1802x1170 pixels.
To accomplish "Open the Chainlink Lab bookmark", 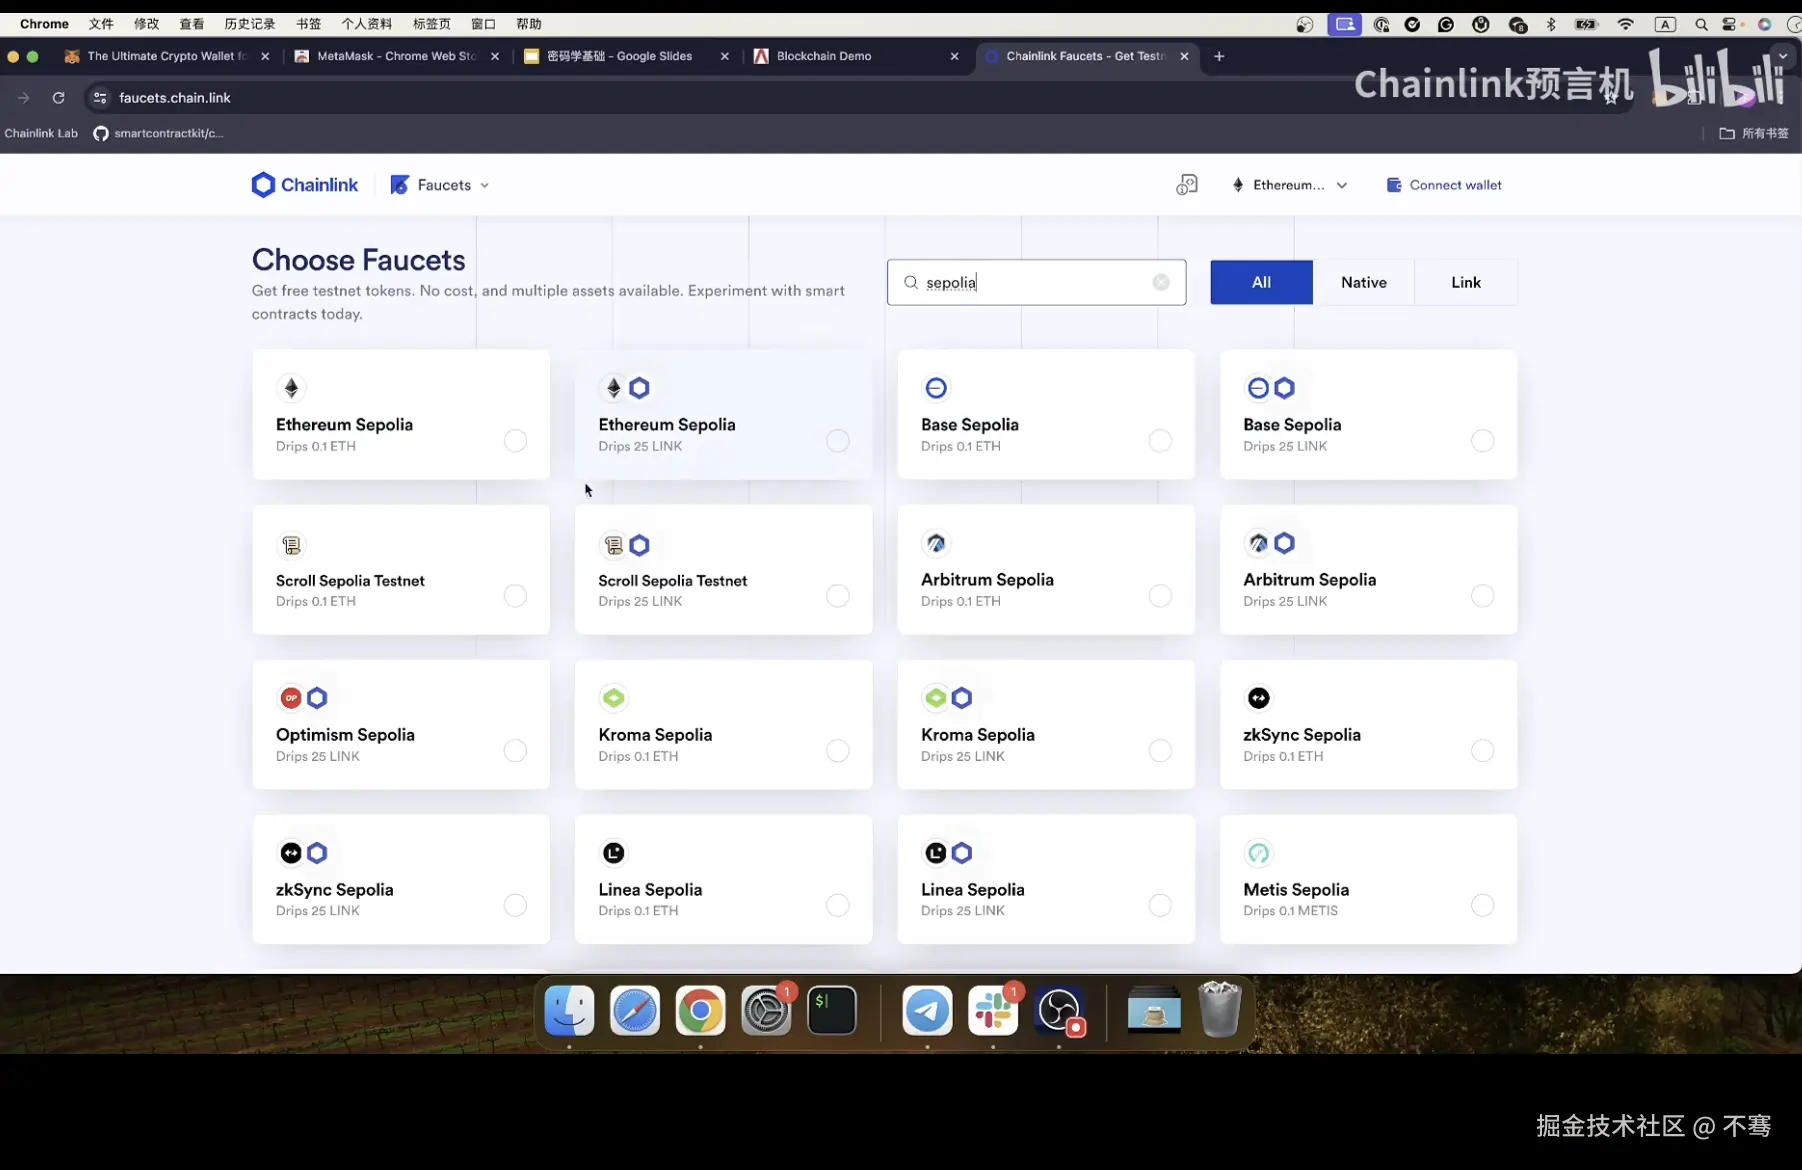I will pyautogui.click(x=41, y=133).
